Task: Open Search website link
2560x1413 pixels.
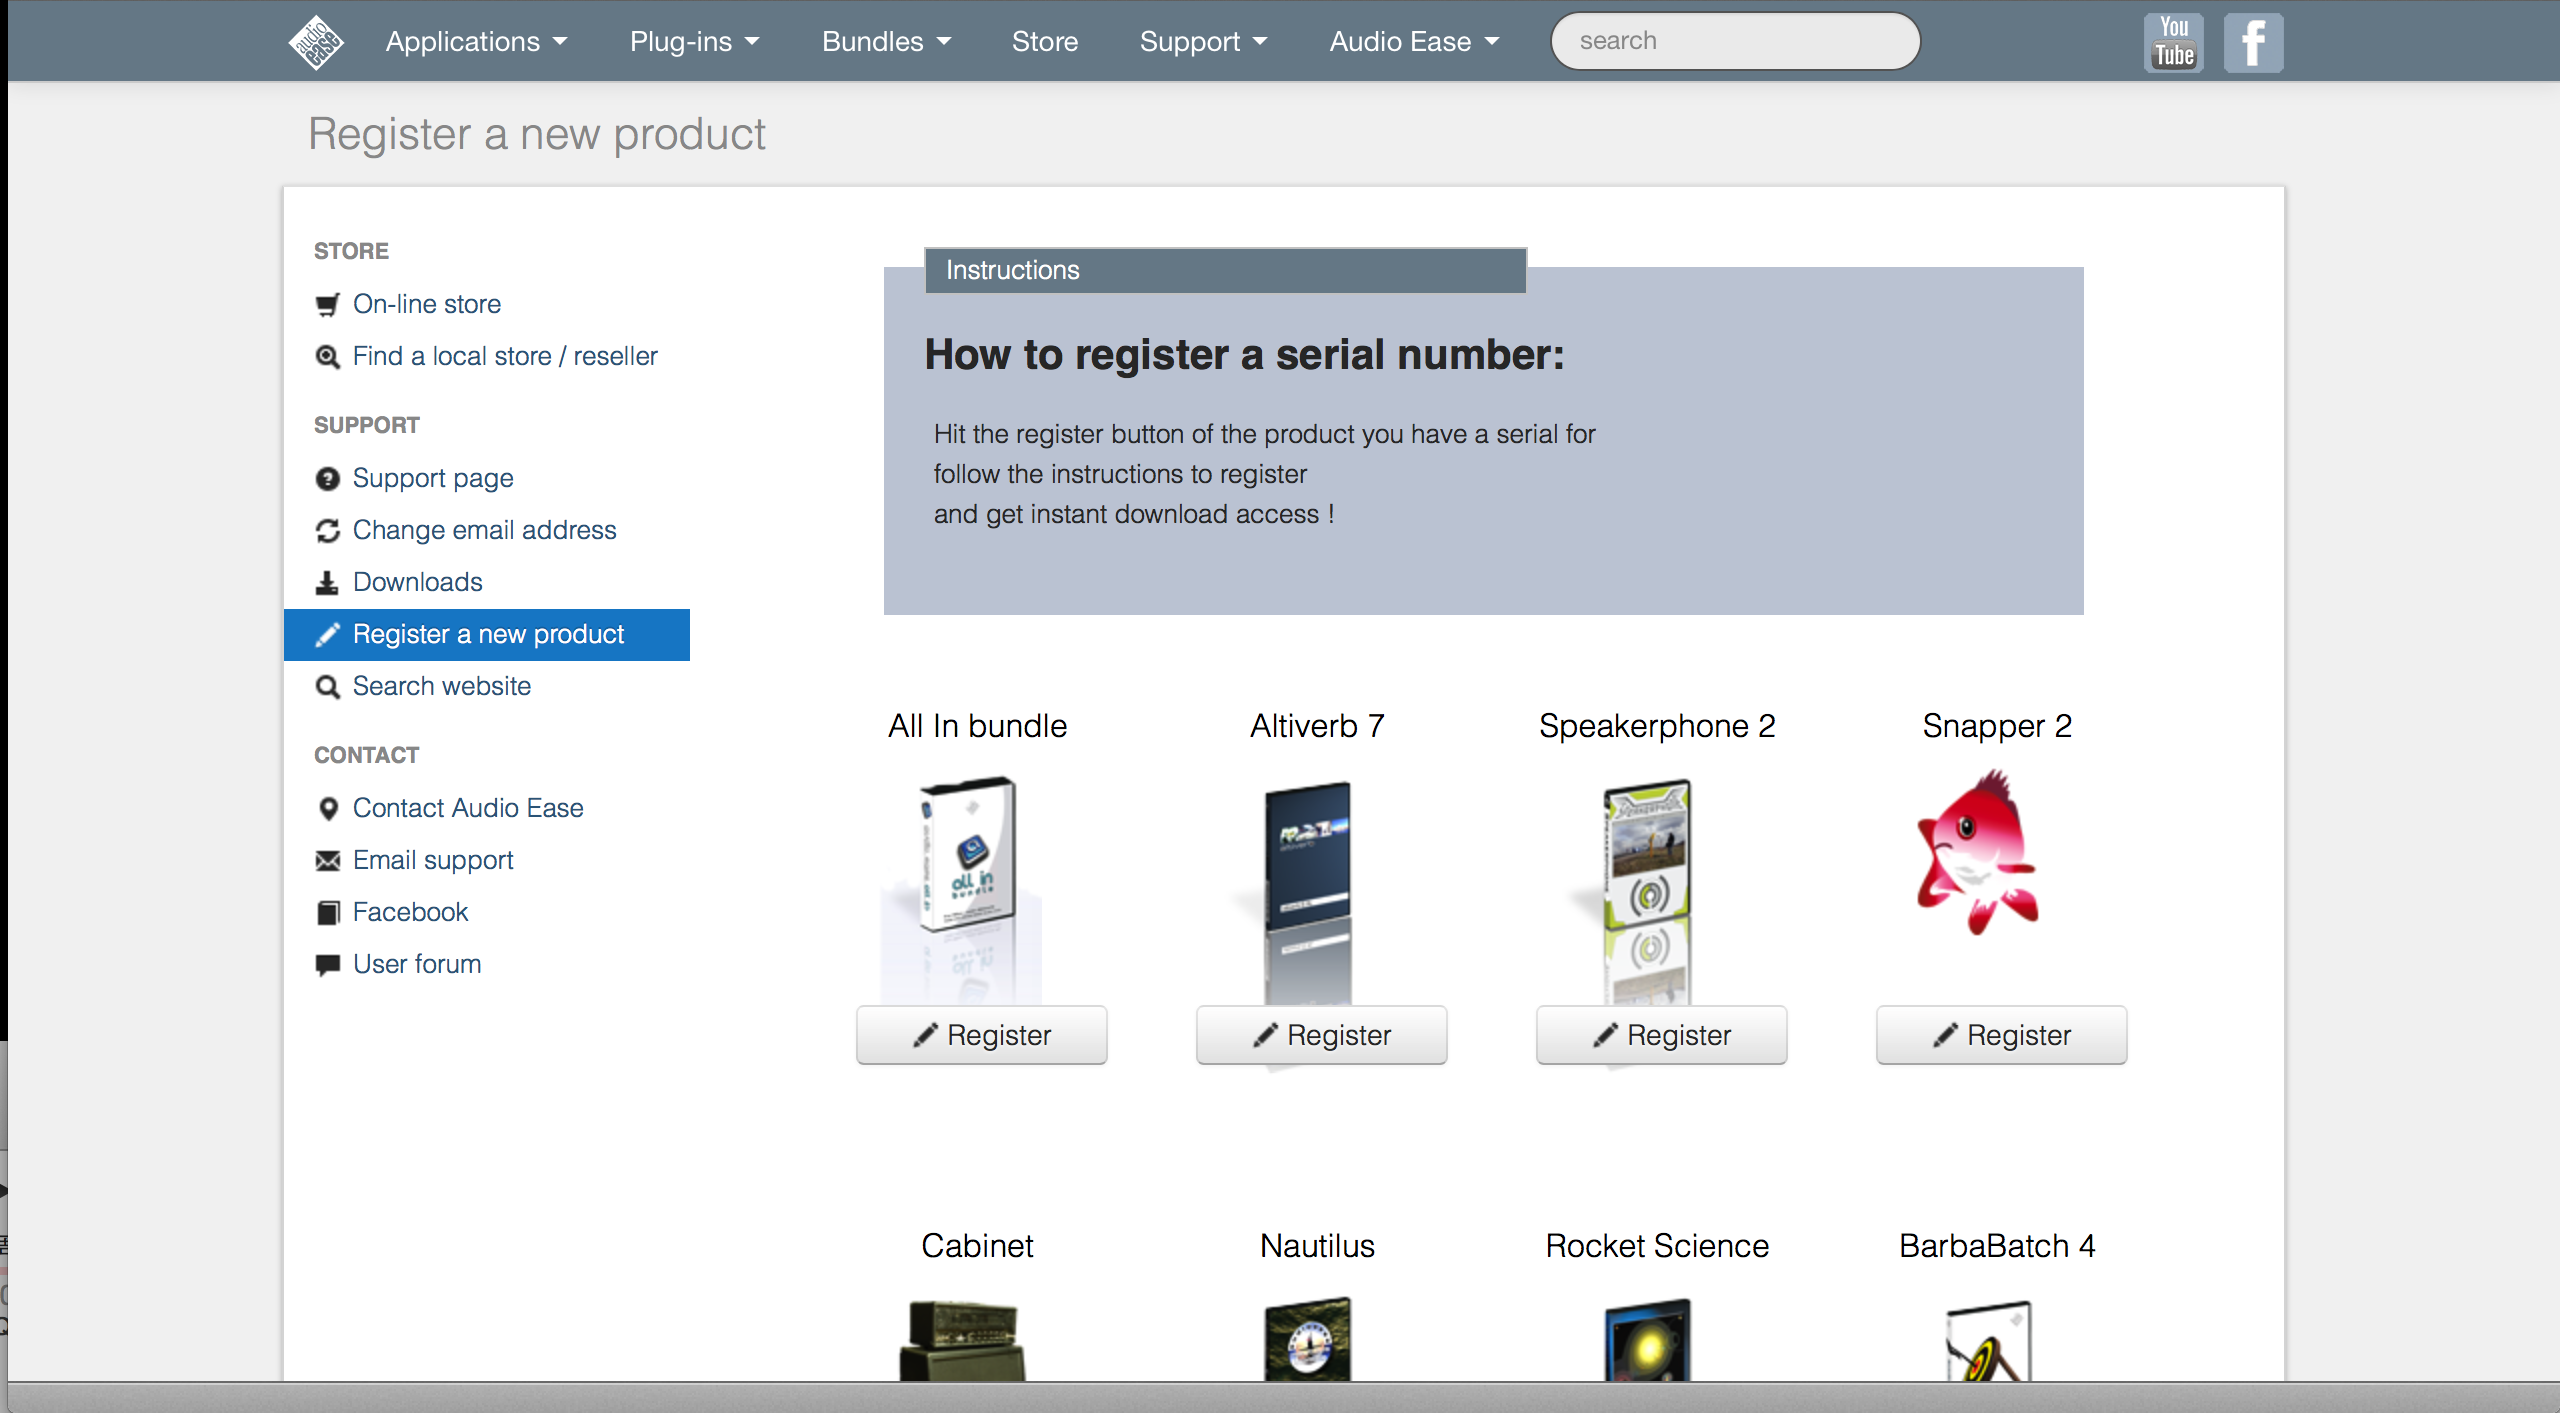Action: point(442,686)
